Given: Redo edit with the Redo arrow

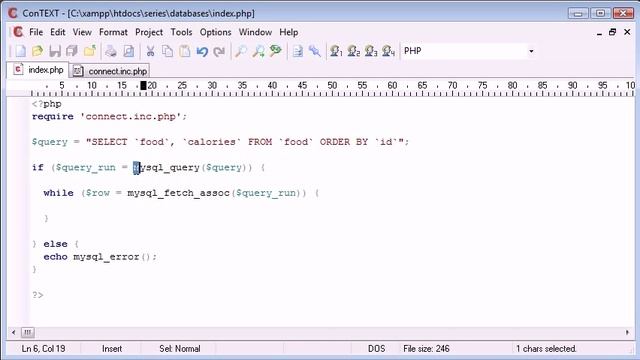Looking at the screenshot, I should 219,51.
